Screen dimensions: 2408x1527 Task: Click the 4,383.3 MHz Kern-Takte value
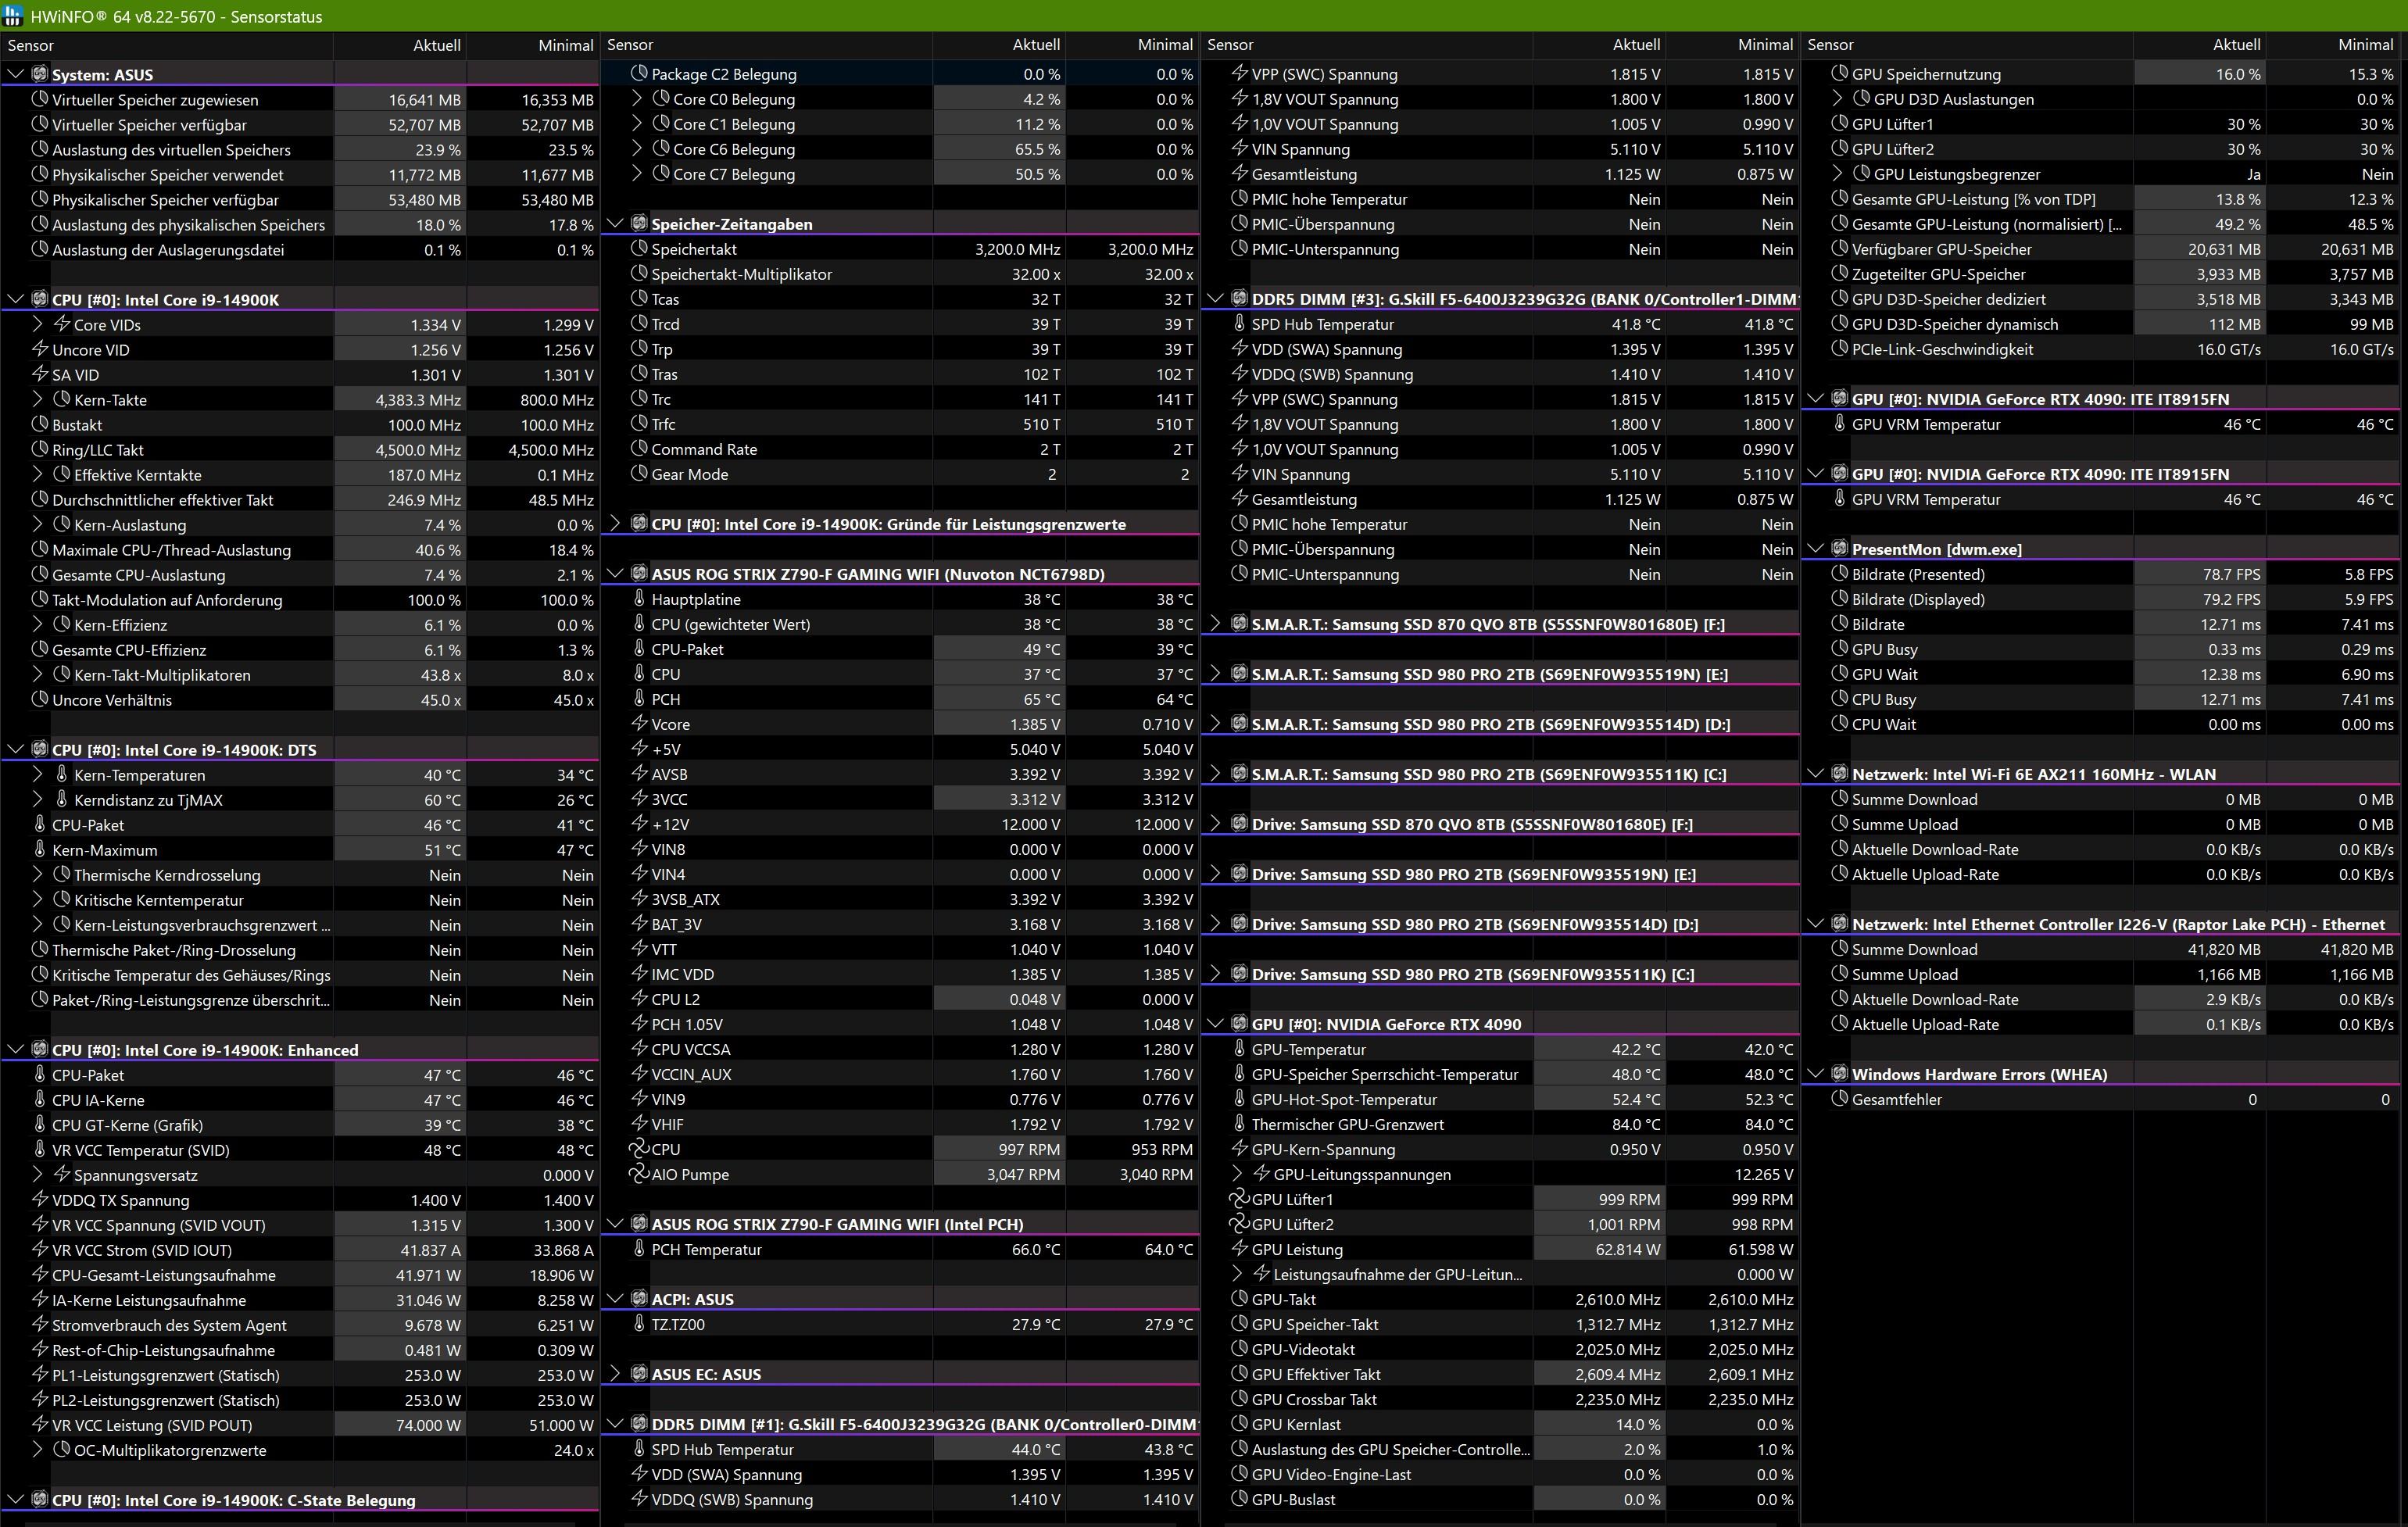[418, 399]
